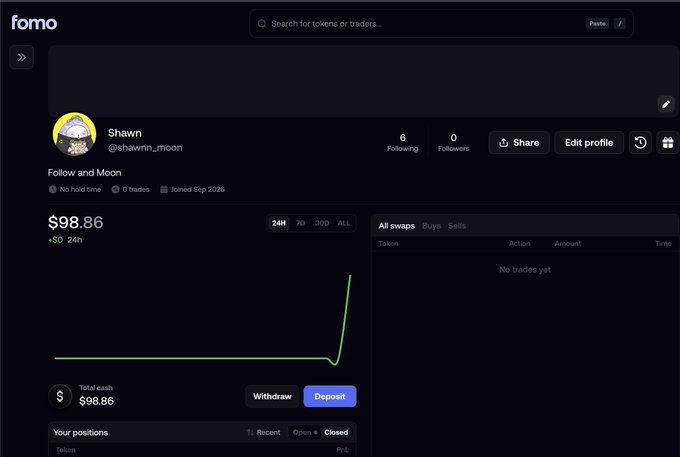Image resolution: width=680 pixels, height=457 pixels.
Task: Click the Withdraw button
Action: (272, 396)
